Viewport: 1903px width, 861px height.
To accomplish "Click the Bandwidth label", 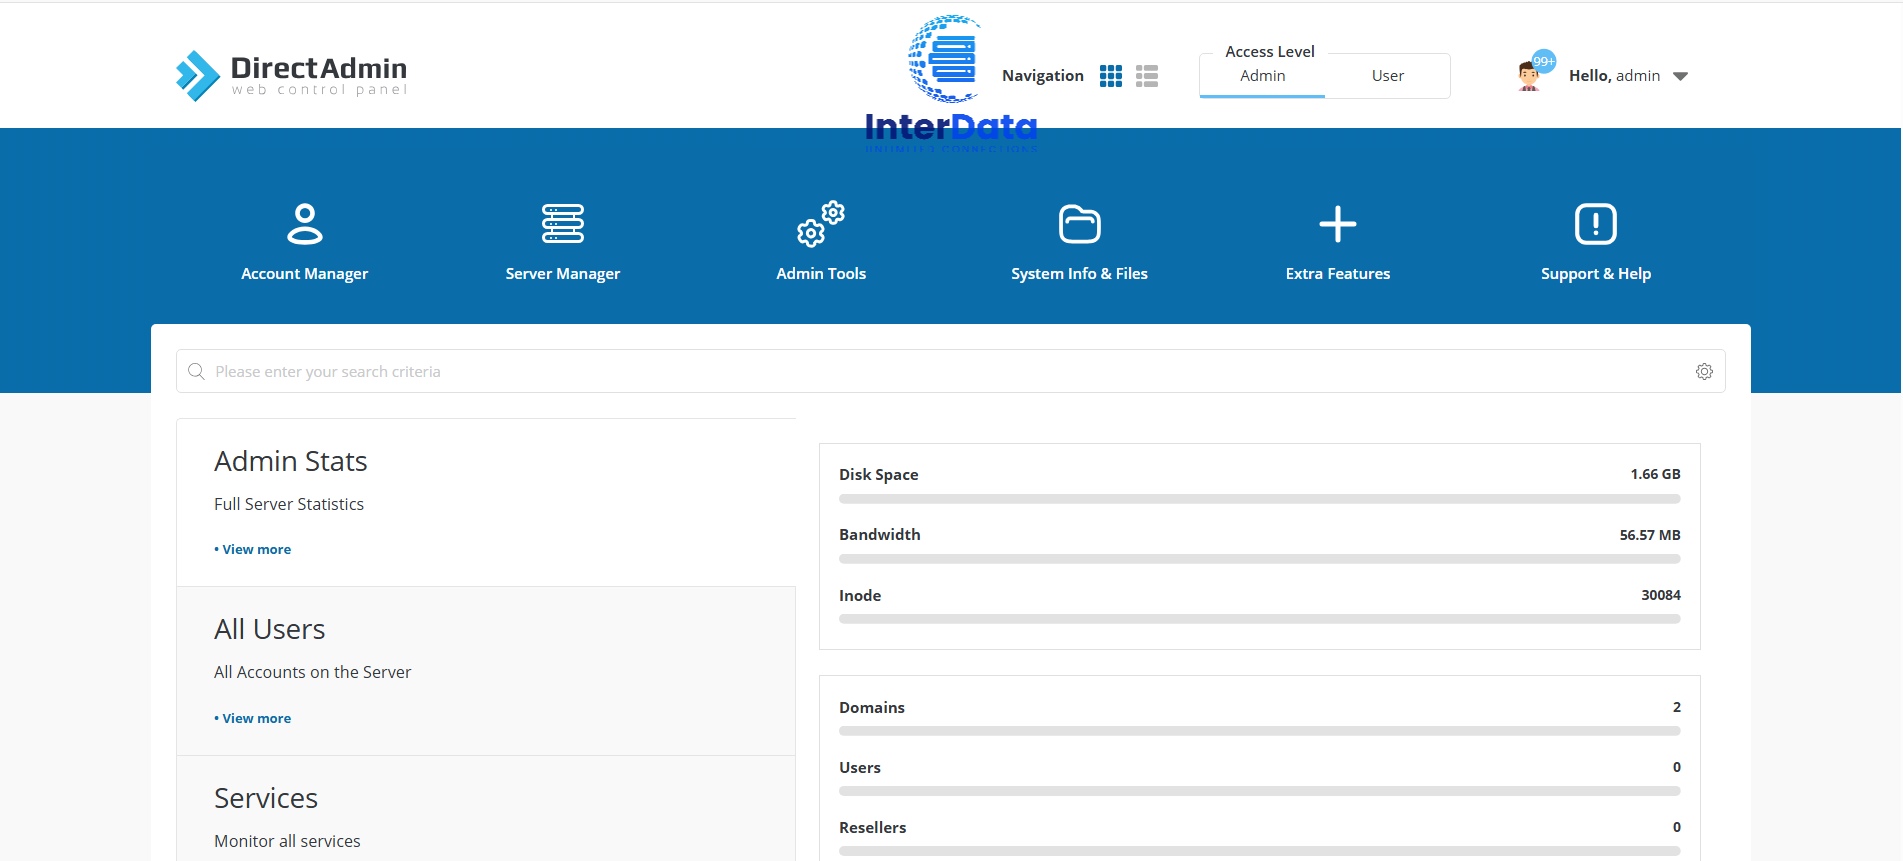I will pyautogui.click(x=879, y=535).
